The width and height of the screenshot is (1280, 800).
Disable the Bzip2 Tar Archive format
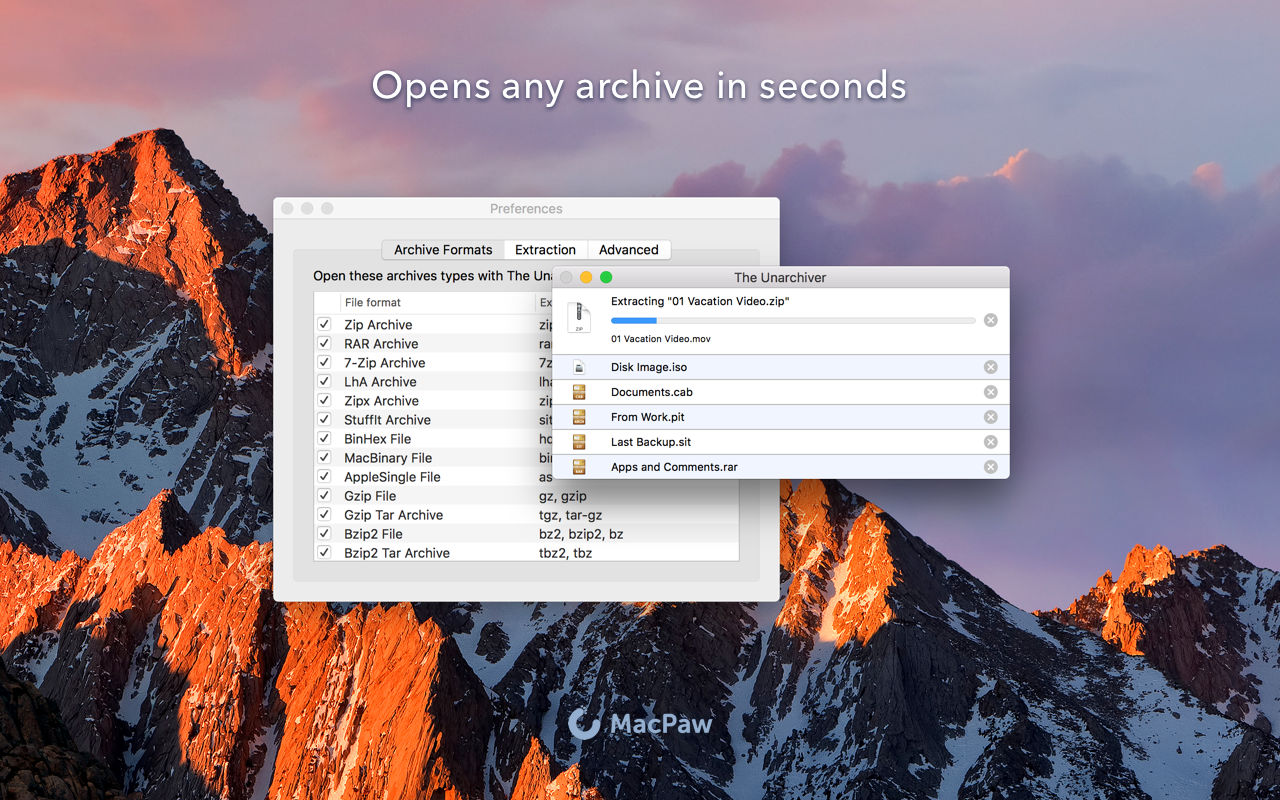(324, 552)
